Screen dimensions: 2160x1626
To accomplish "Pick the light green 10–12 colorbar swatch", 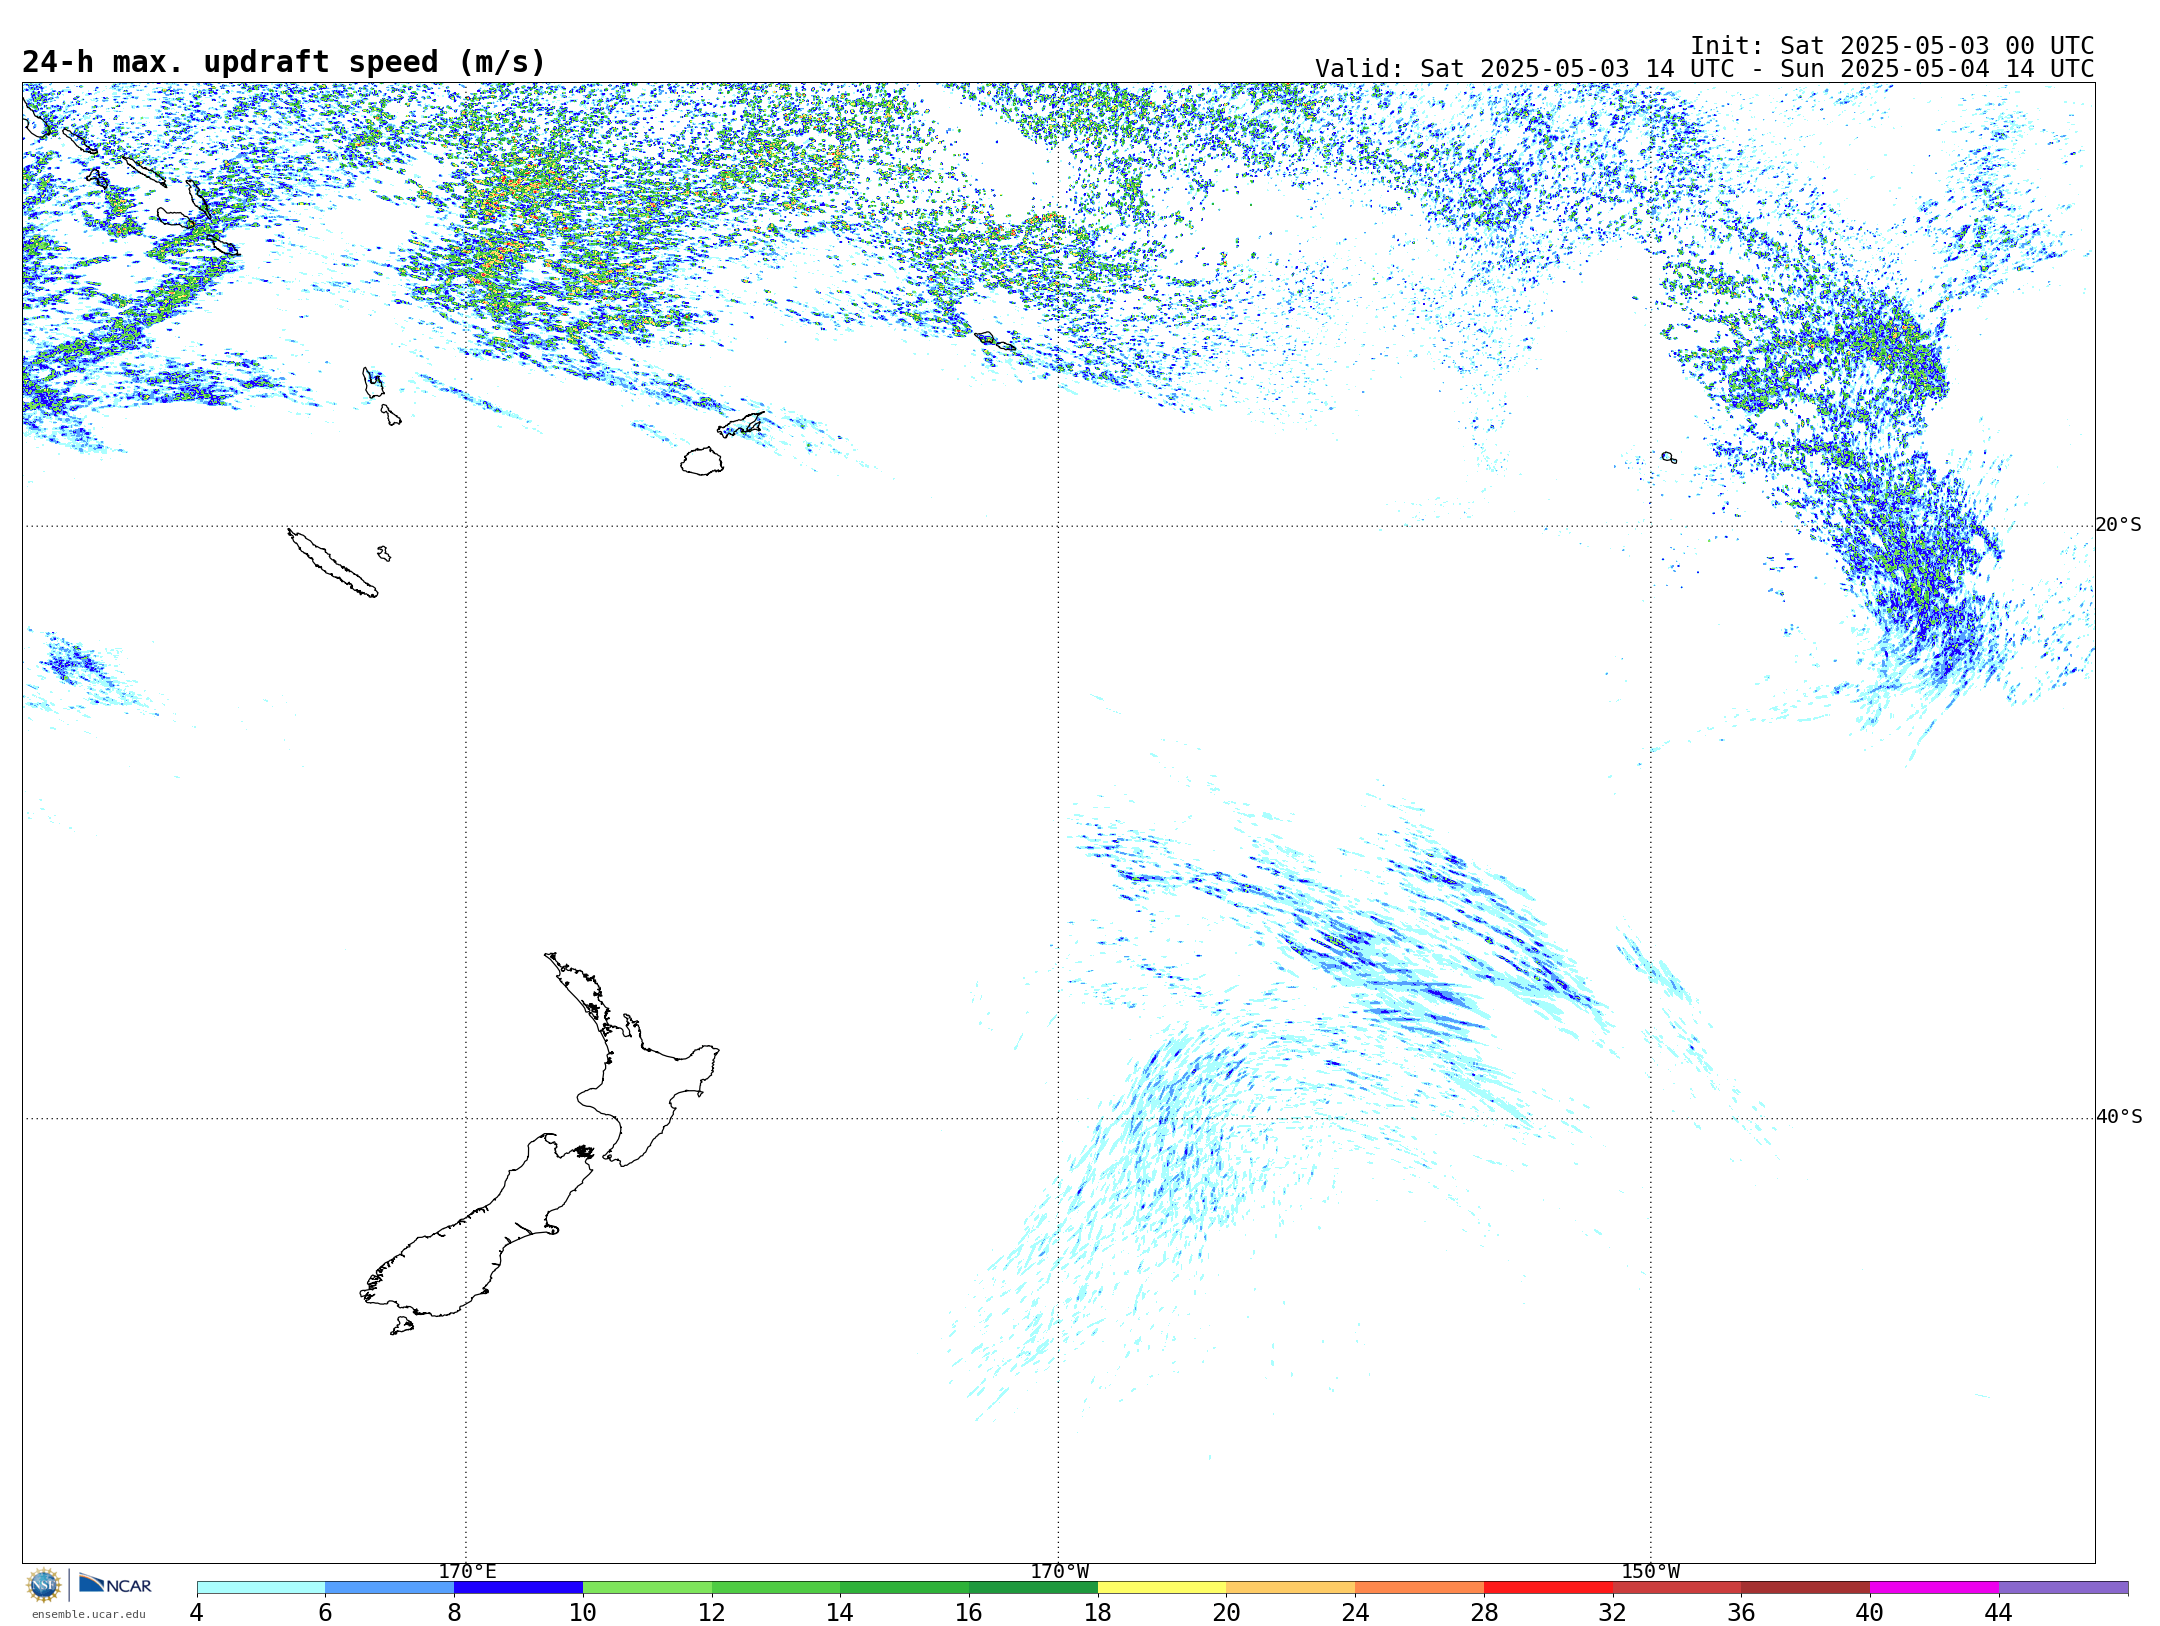I will tap(647, 1587).
